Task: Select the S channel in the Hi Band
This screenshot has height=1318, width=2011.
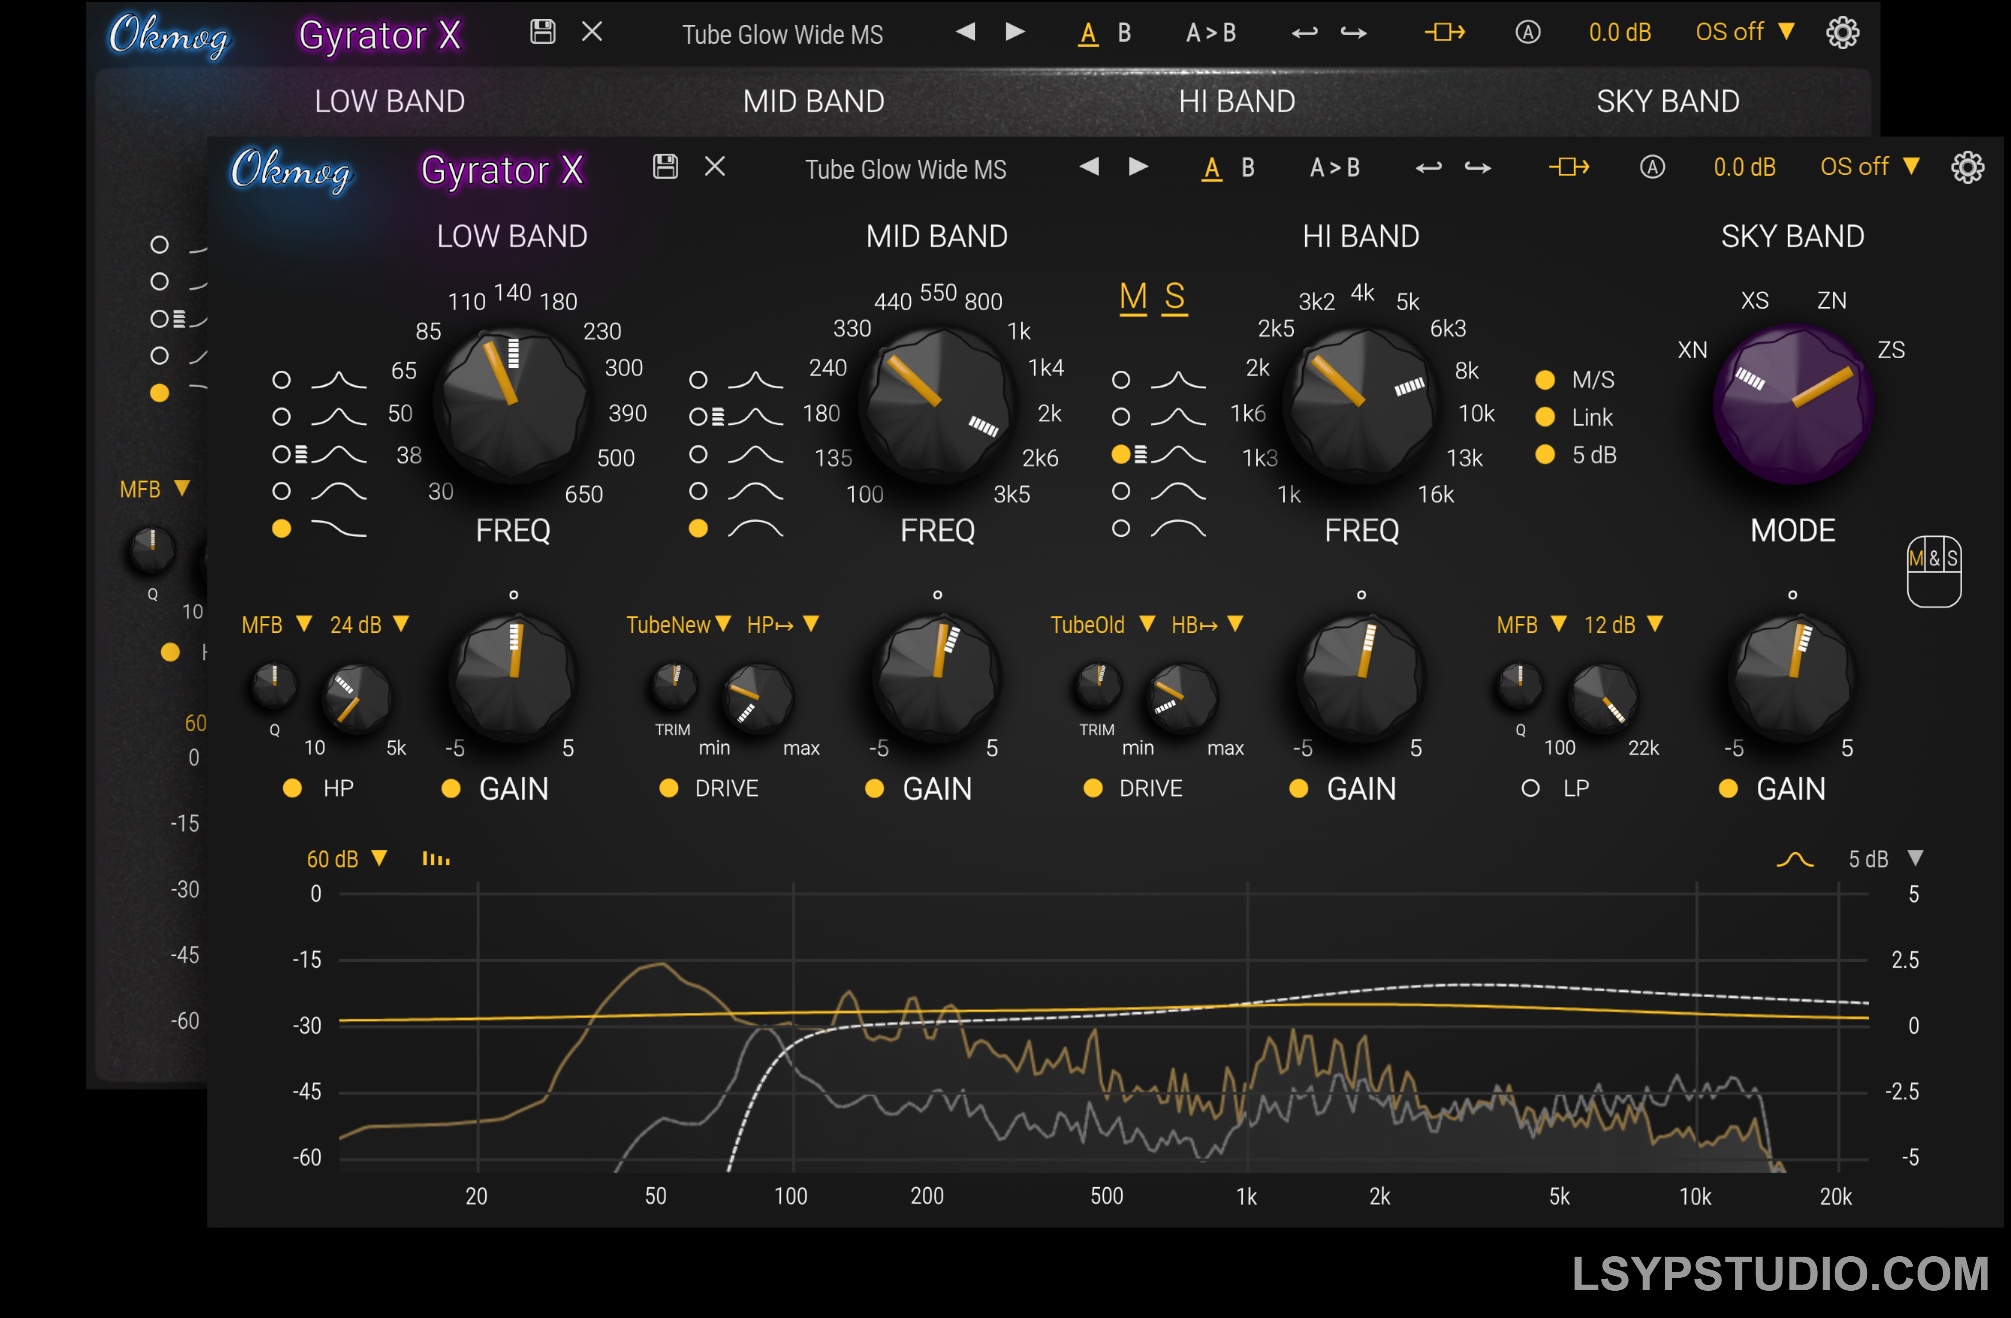Action: [x=1175, y=298]
